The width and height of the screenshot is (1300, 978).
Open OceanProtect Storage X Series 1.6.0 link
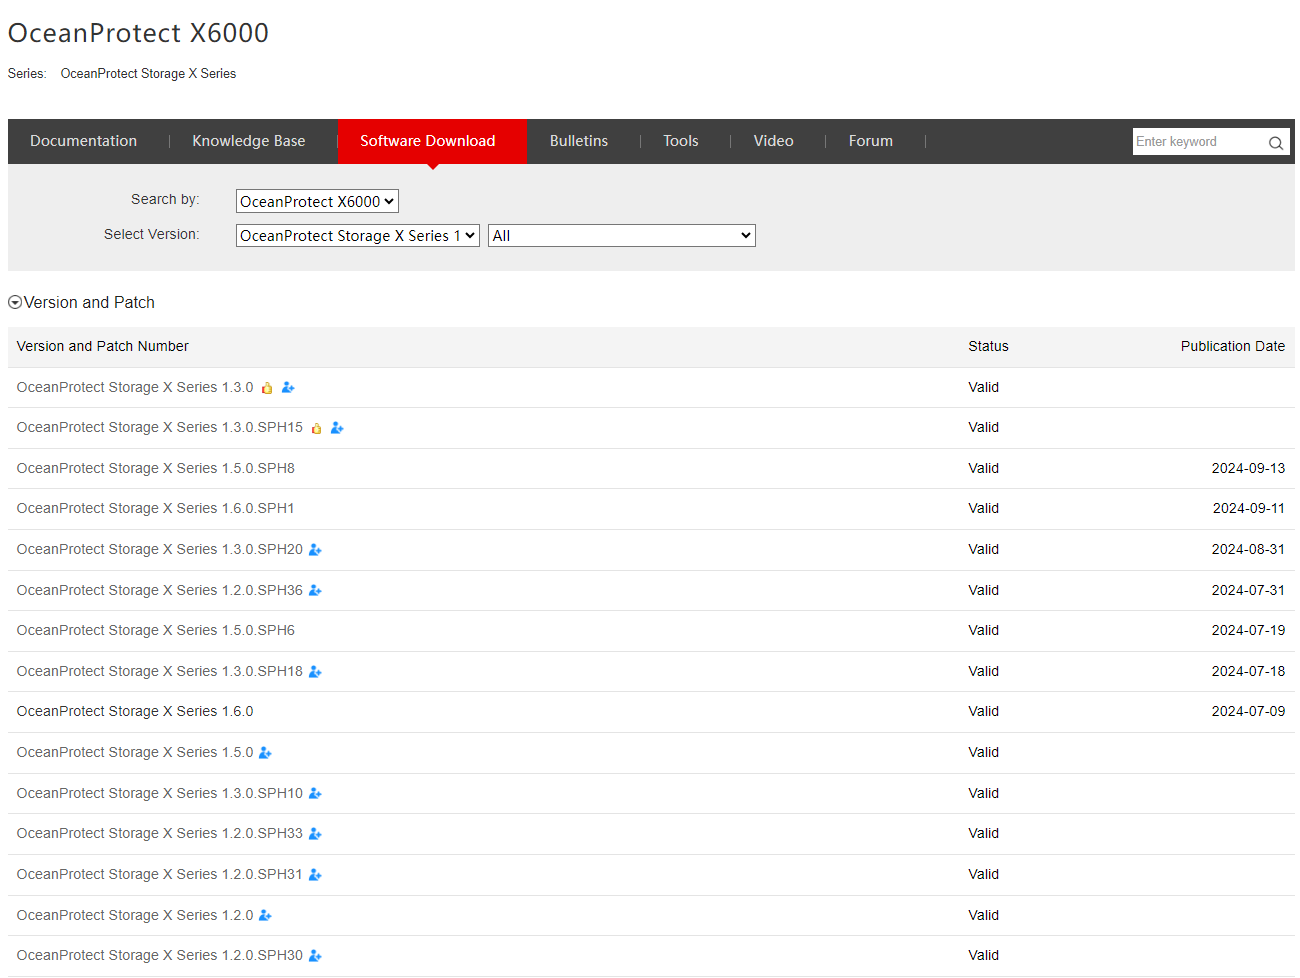point(135,712)
